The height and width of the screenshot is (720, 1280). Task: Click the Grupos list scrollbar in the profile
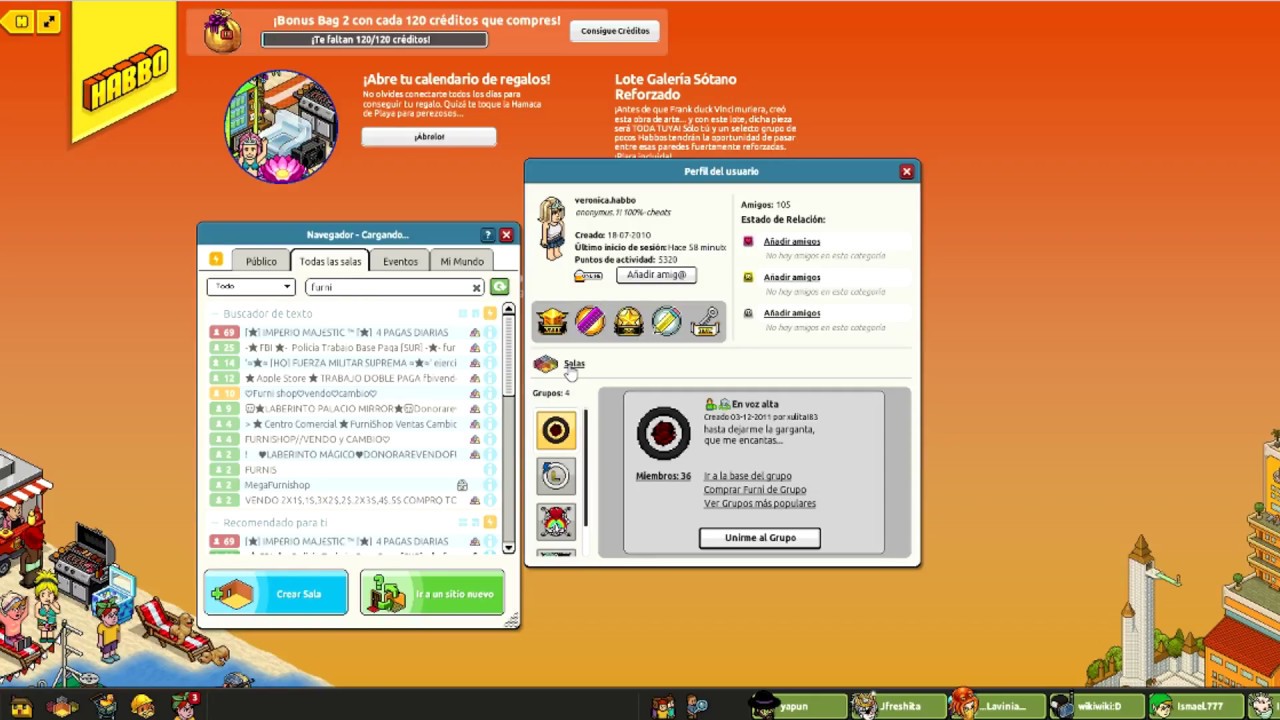click(x=586, y=468)
